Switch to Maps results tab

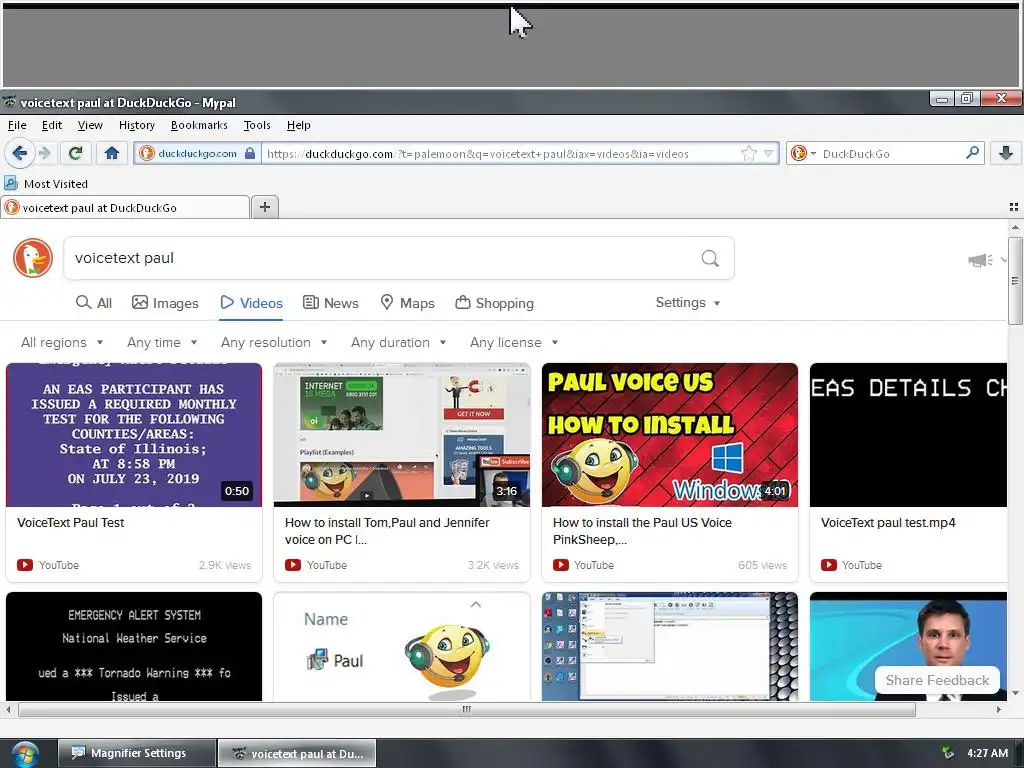coord(408,303)
